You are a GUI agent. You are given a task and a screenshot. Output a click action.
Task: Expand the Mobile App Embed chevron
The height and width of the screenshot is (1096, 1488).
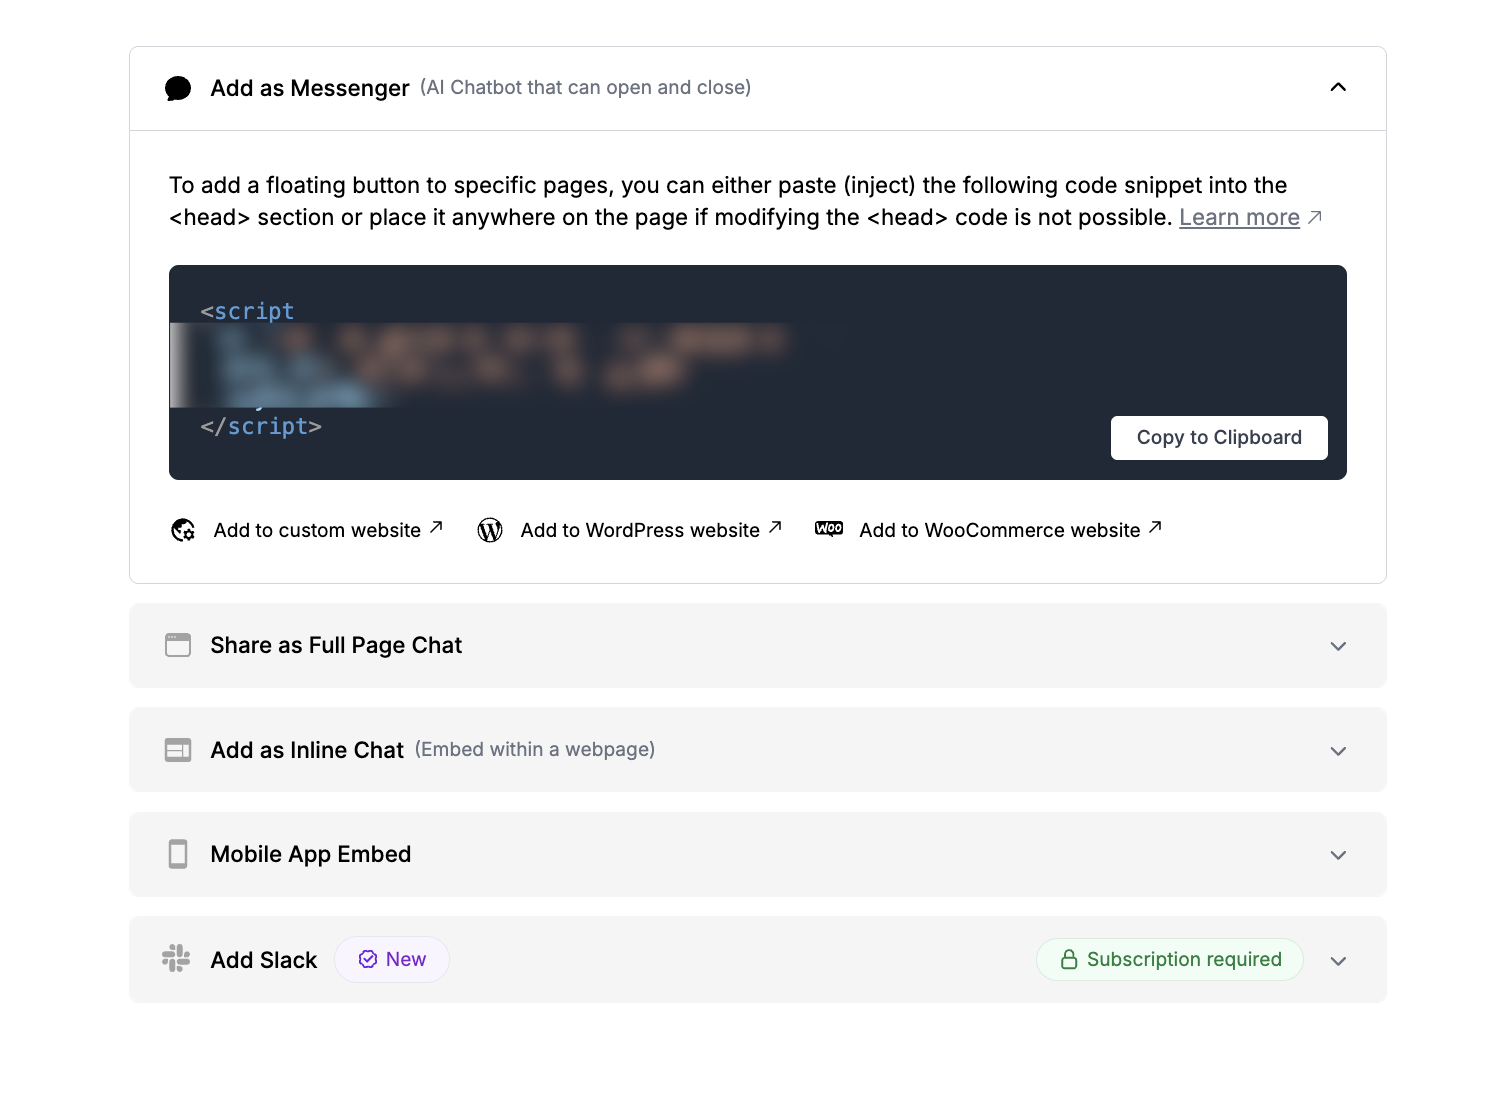[1338, 855]
